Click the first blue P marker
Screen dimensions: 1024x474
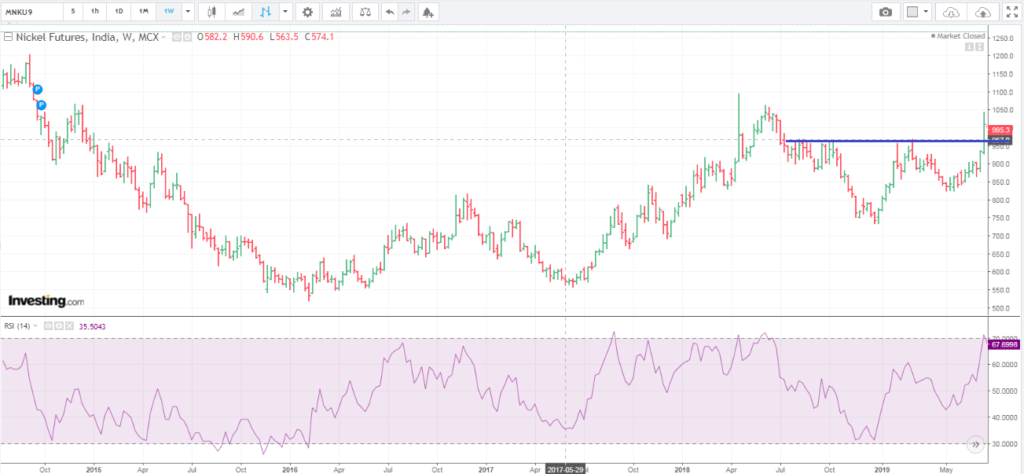click(x=37, y=89)
